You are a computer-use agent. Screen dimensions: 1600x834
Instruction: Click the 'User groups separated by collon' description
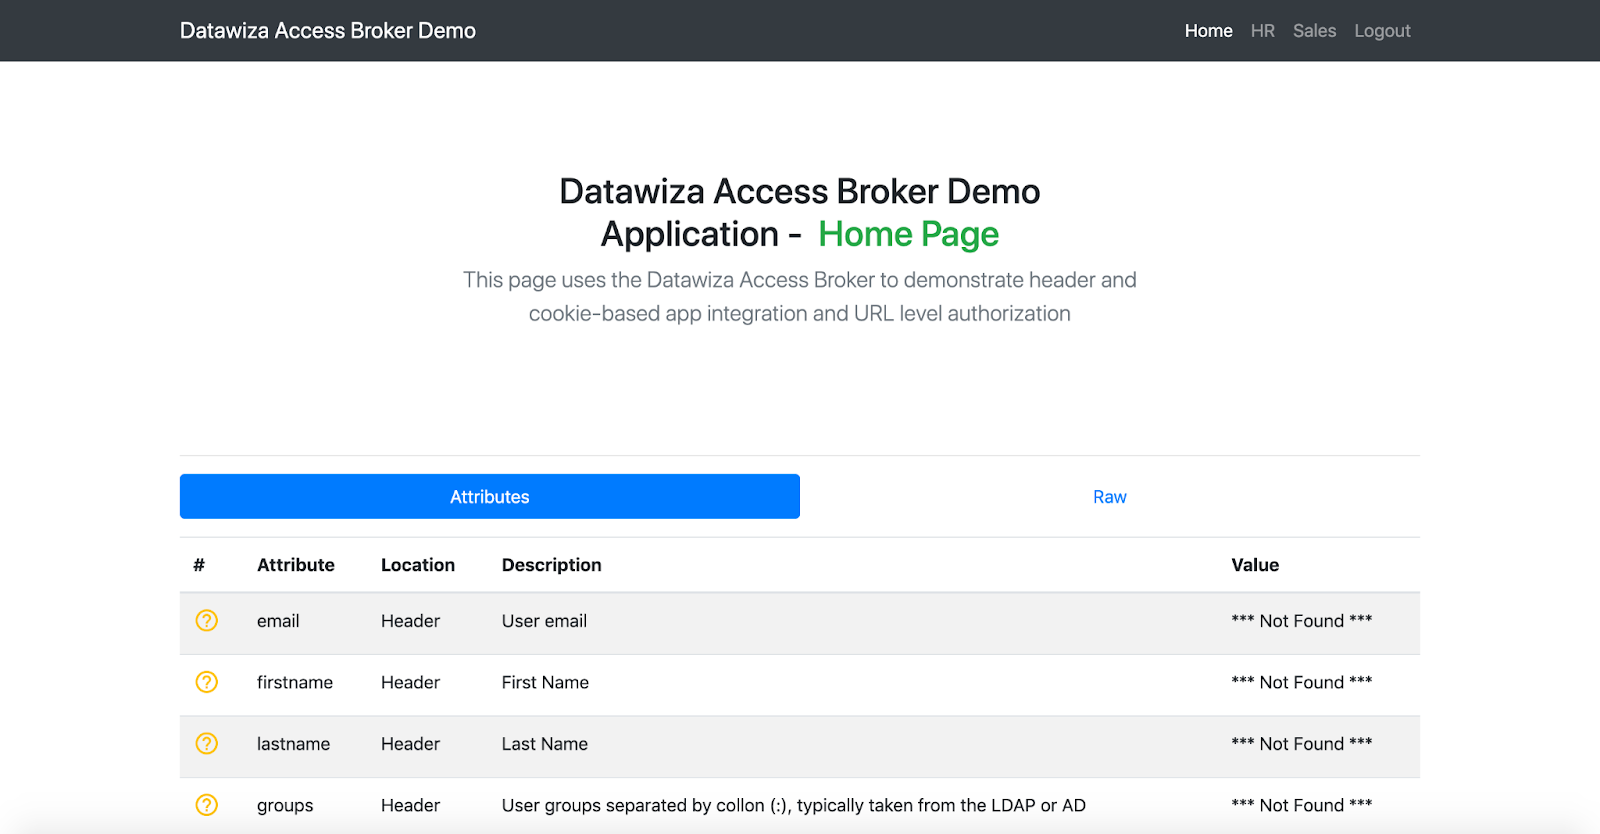[794, 806]
